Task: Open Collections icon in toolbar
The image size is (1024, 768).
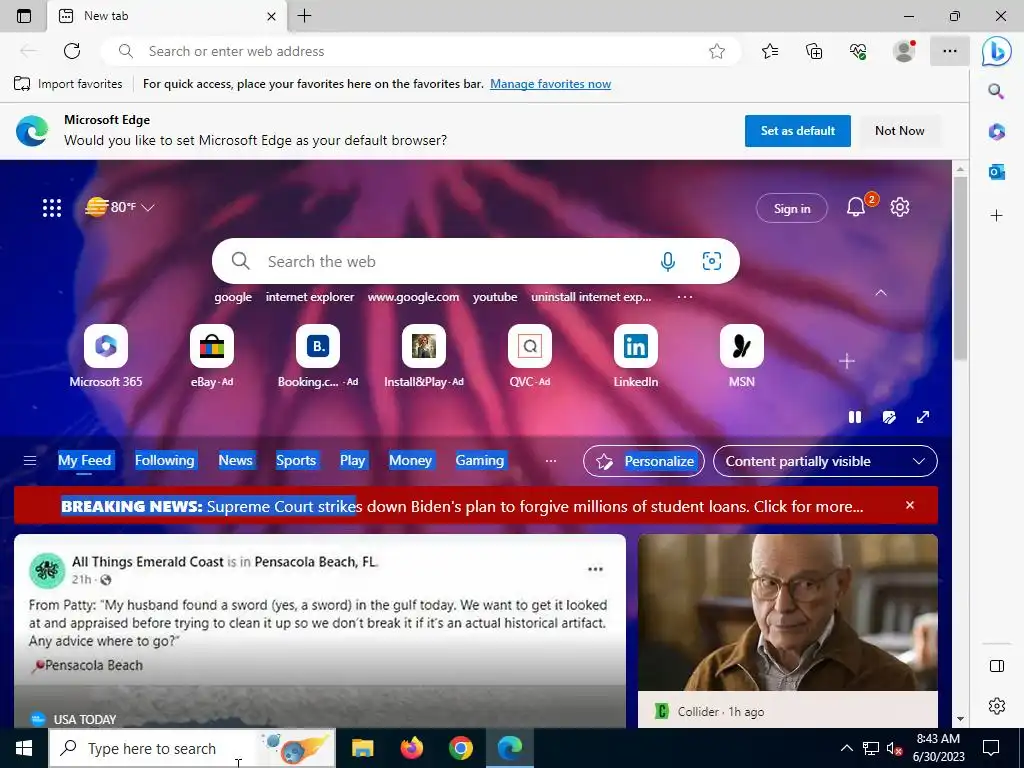Action: [814, 51]
